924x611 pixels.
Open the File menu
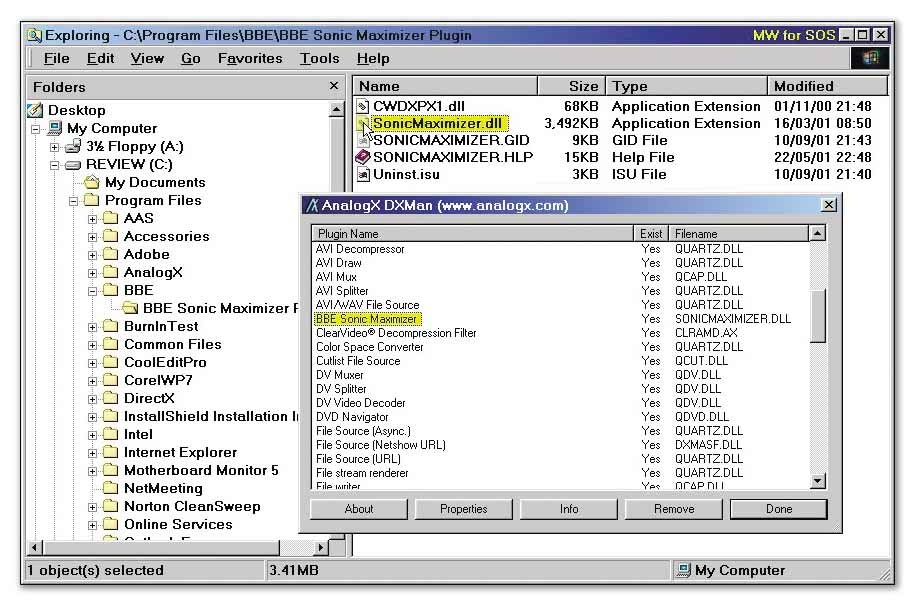click(x=57, y=58)
